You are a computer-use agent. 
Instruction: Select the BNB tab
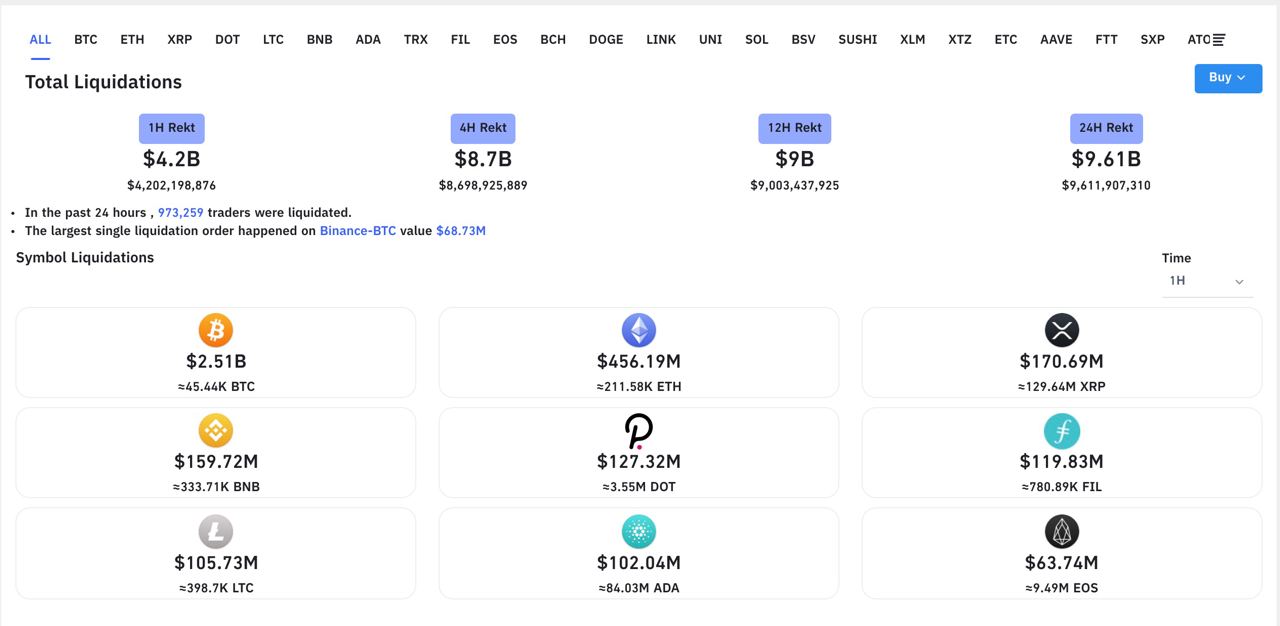tap(319, 40)
